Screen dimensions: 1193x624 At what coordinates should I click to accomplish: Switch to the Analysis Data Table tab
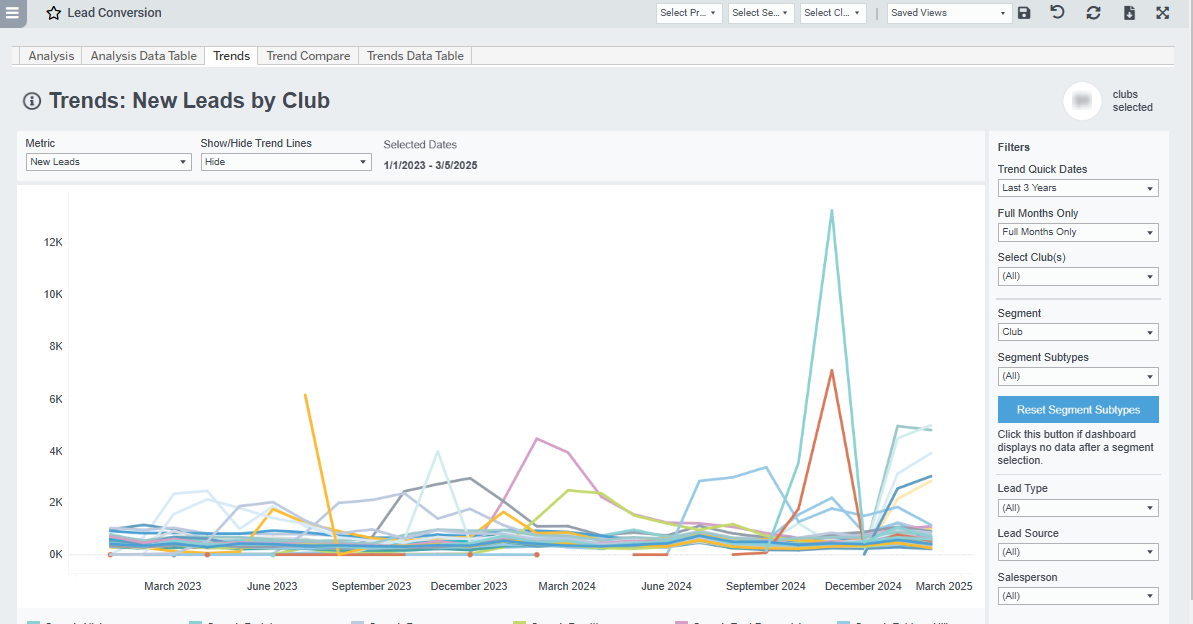142,55
